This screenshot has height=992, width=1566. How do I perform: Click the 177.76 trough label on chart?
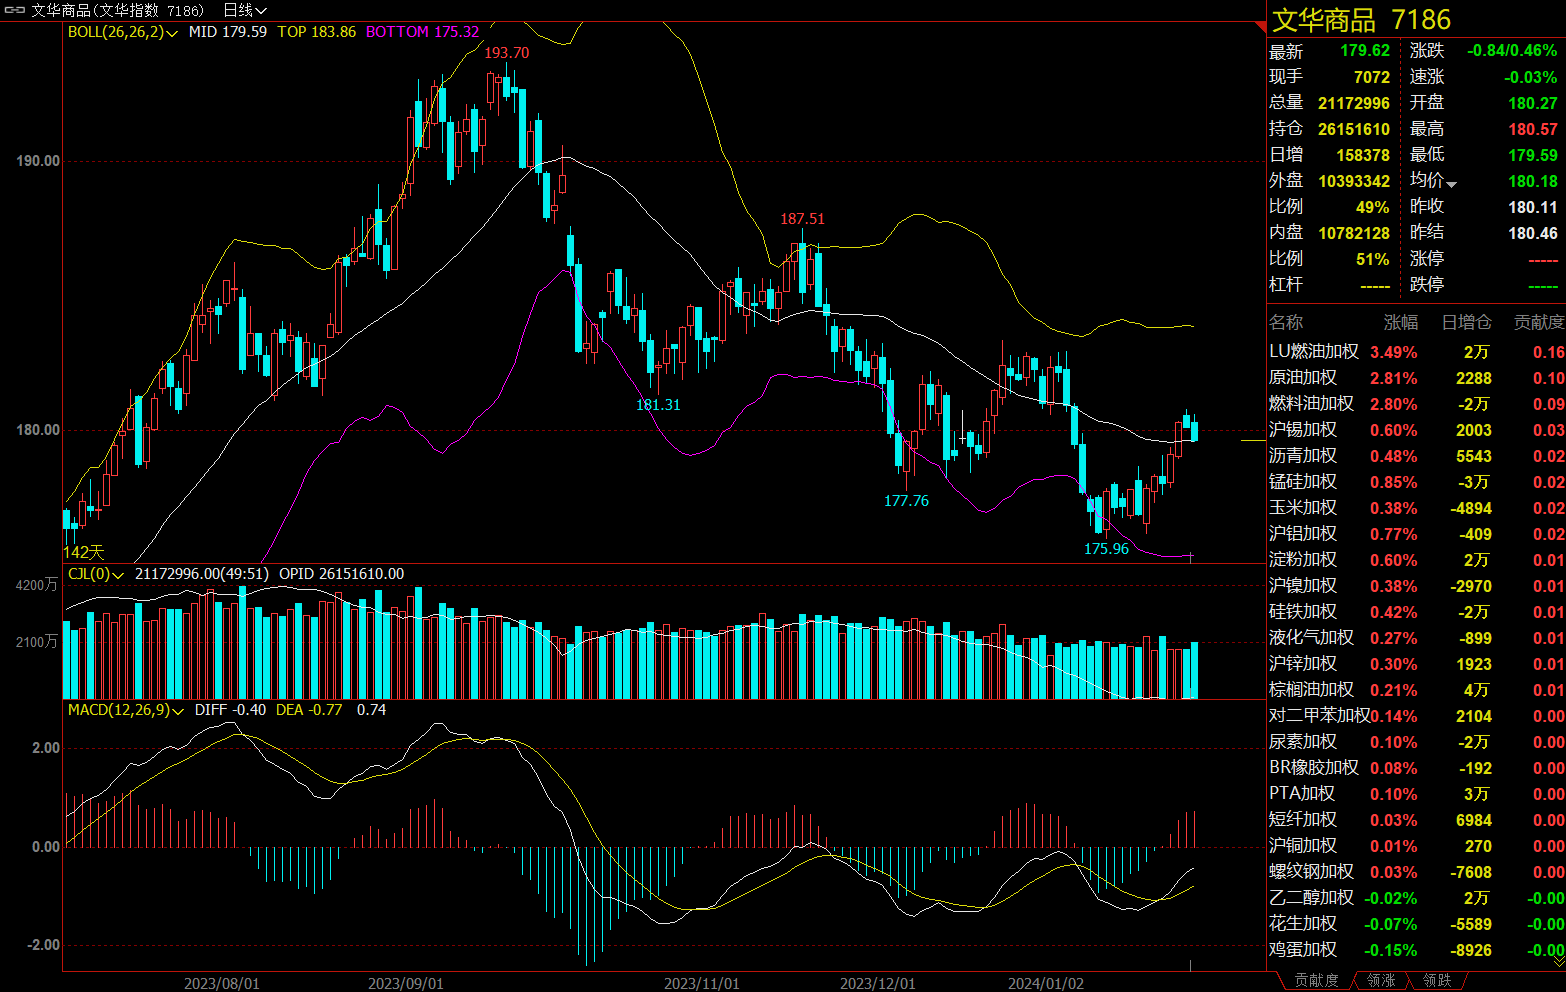(x=907, y=501)
